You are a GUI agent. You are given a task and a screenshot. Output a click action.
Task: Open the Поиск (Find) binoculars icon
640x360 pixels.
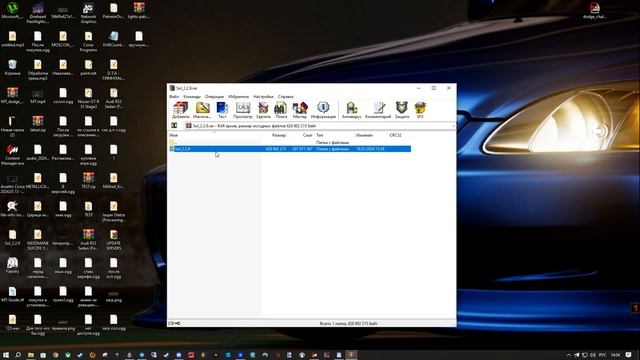[x=281, y=110]
